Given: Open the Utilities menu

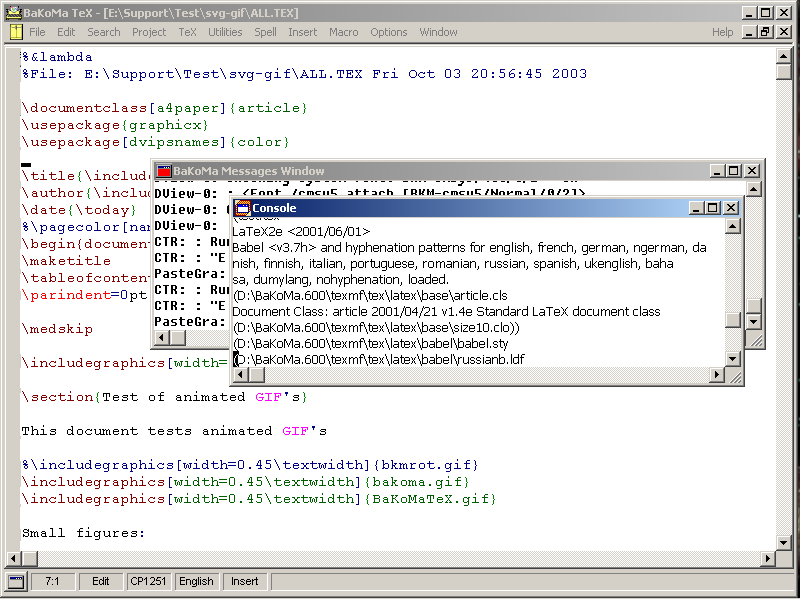Looking at the screenshot, I should (225, 32).
